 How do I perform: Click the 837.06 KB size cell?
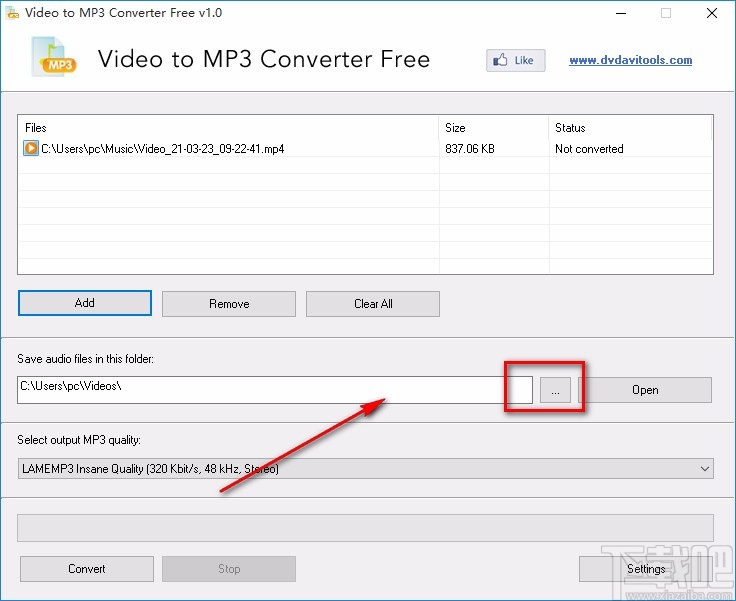pyautogui.click(x=470, y=149)
